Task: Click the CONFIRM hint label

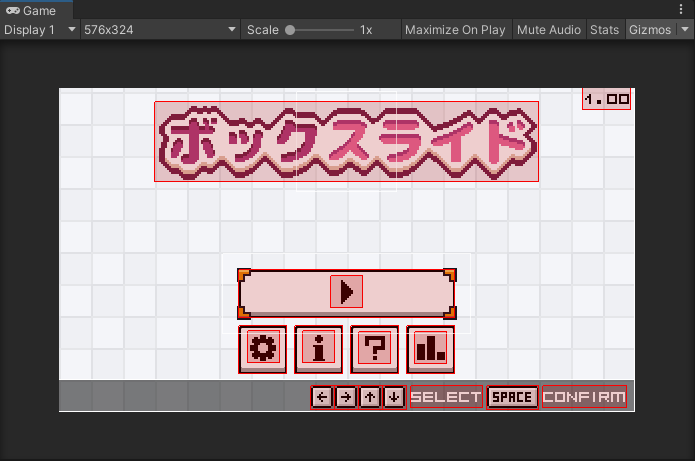Action: click(x=584, y=397)
